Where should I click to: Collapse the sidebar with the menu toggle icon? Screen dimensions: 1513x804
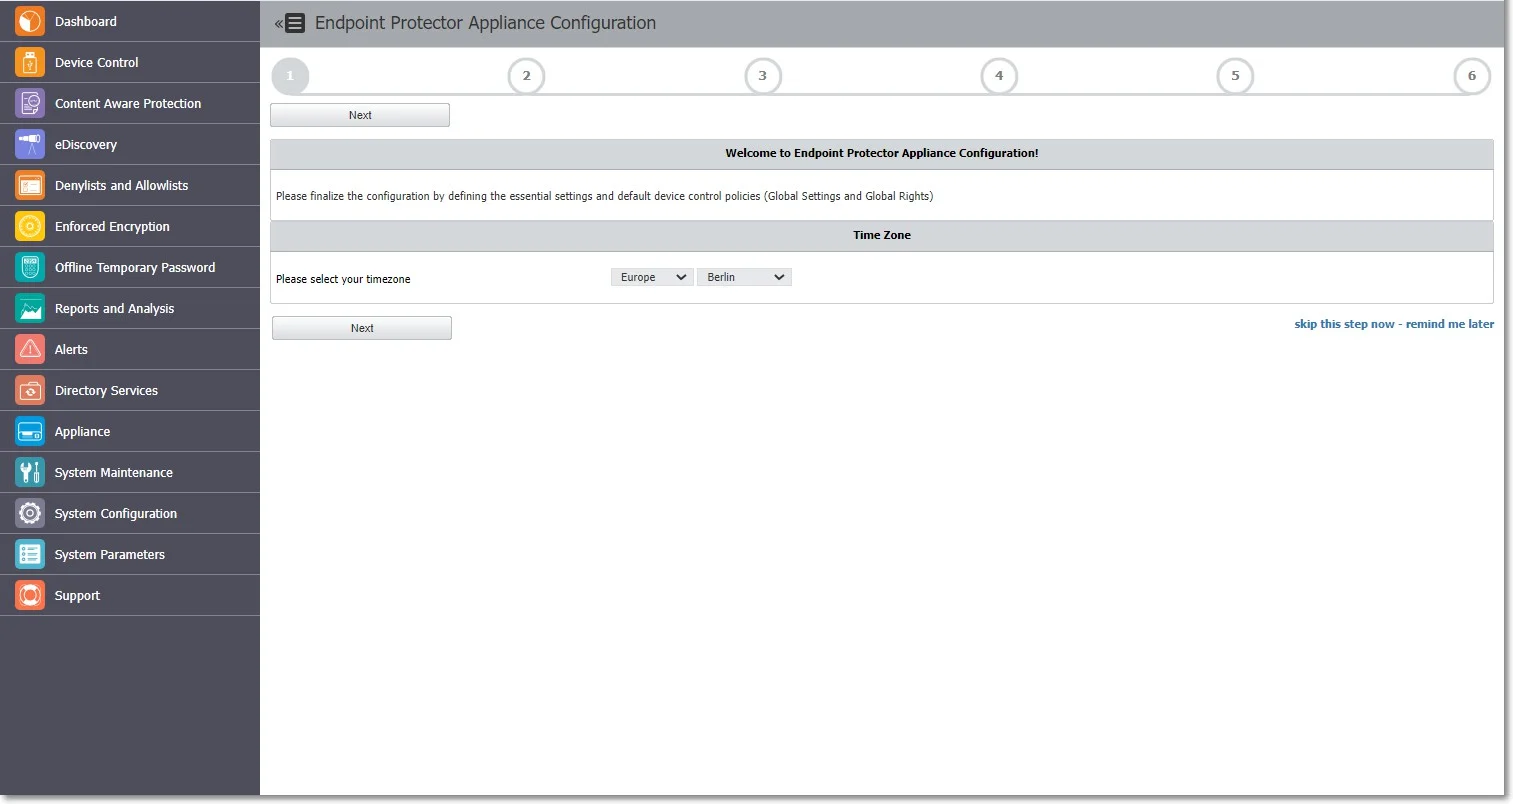[290, 23]
